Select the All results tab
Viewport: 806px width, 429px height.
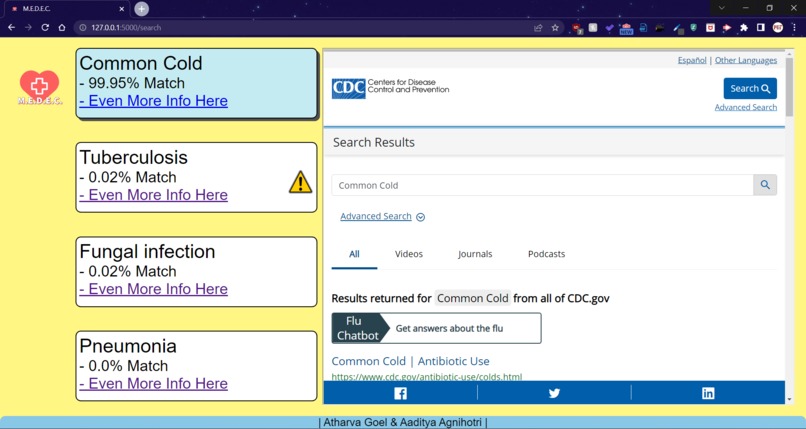coord(354,254)
